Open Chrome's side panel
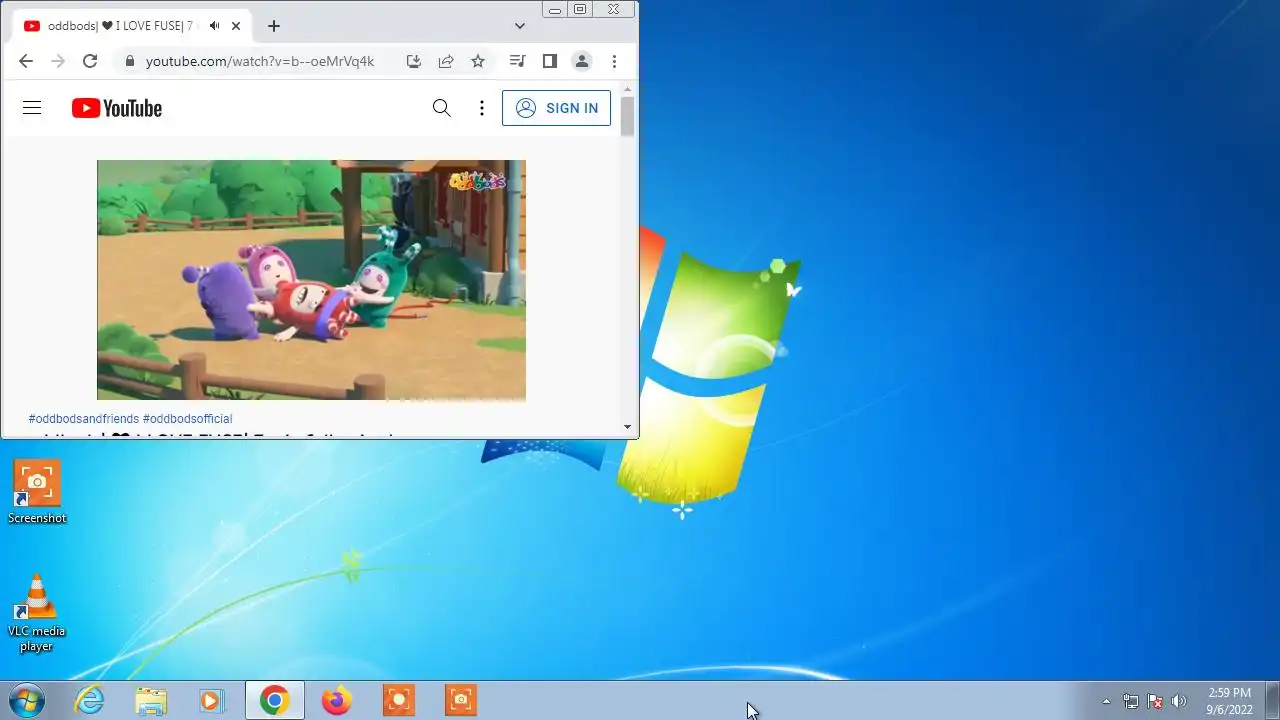This screenshot has width=1280, height=720. click(x=549, y=61)
